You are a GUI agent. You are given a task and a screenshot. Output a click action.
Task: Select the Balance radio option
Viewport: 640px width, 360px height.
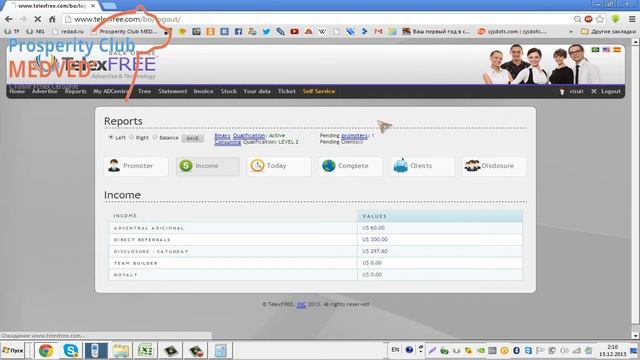[155, 138]
